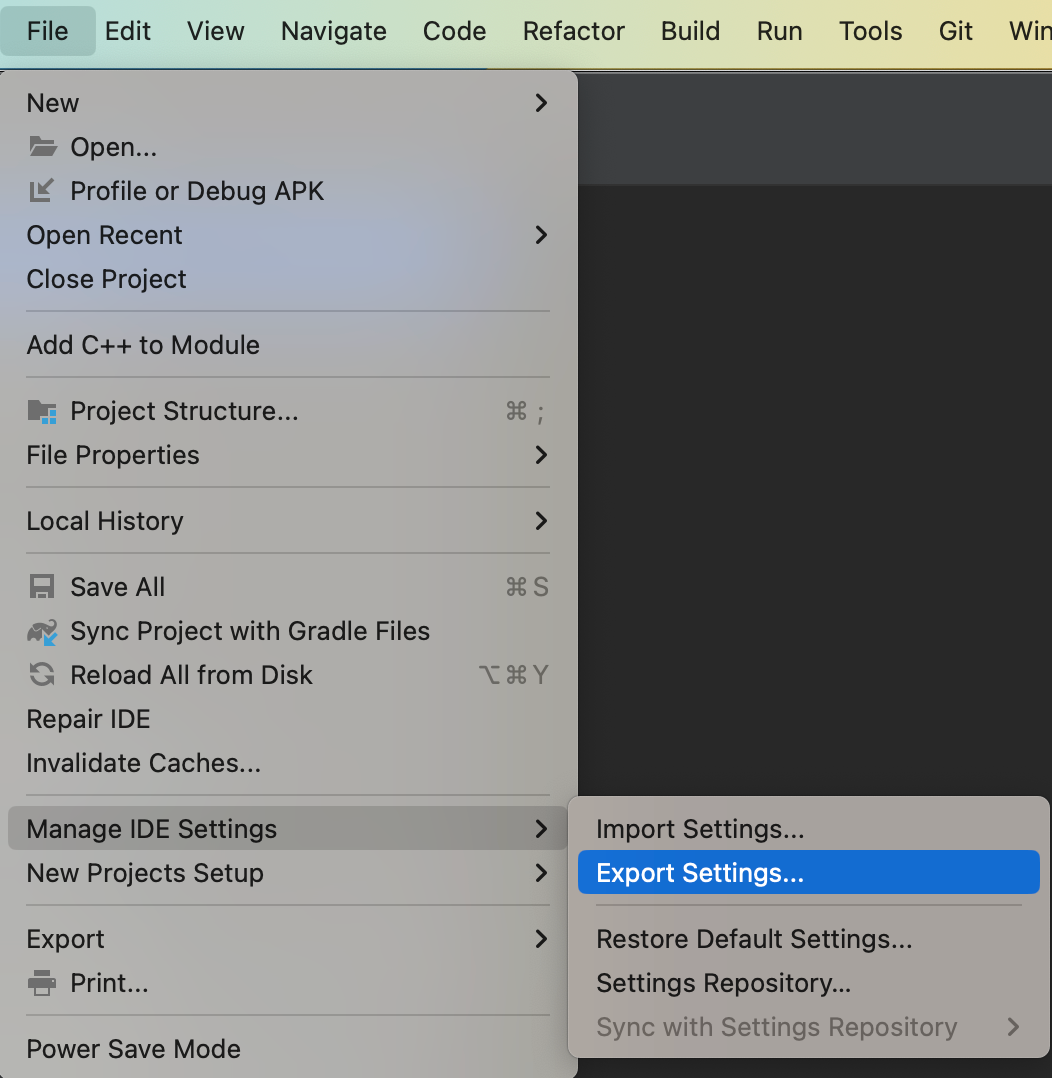Screen dimensions: 1052x1078
Task: Click the printer icon beside Print...
Action: pyautogui.click(x=42, y=983)
